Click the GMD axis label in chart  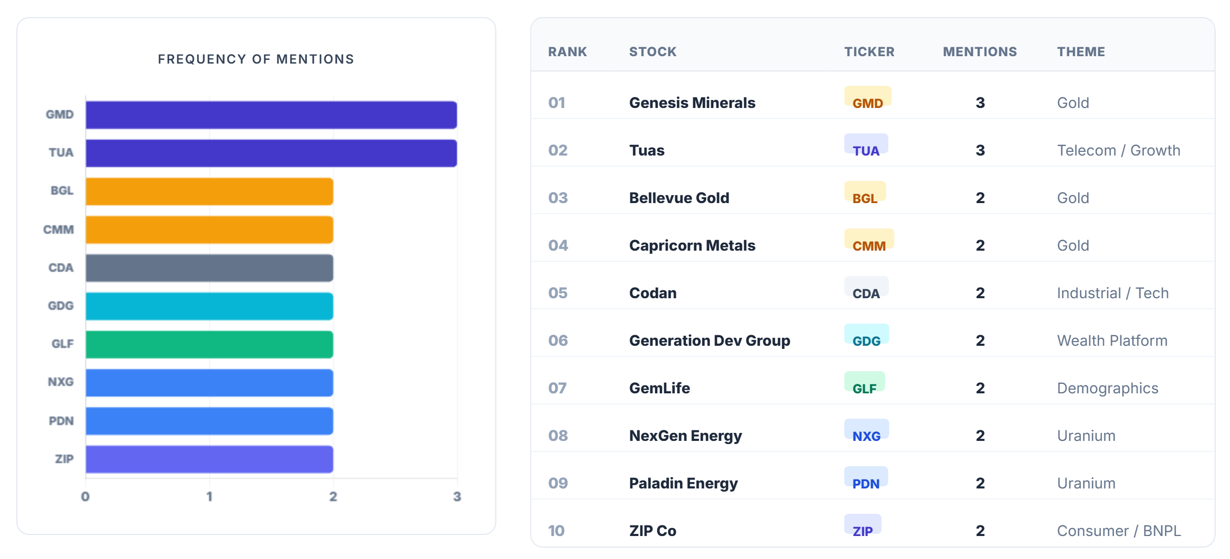pyautogui.click(x=60, y=115)
